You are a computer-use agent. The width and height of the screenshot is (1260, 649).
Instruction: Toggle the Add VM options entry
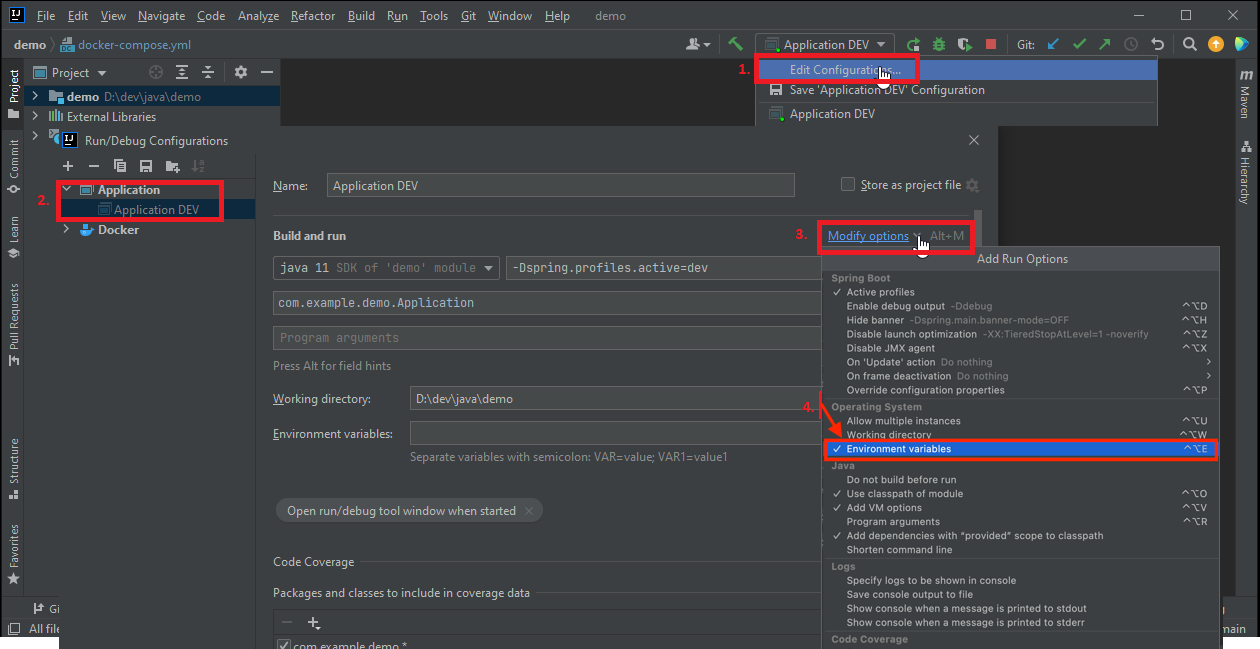point(1020,507)
